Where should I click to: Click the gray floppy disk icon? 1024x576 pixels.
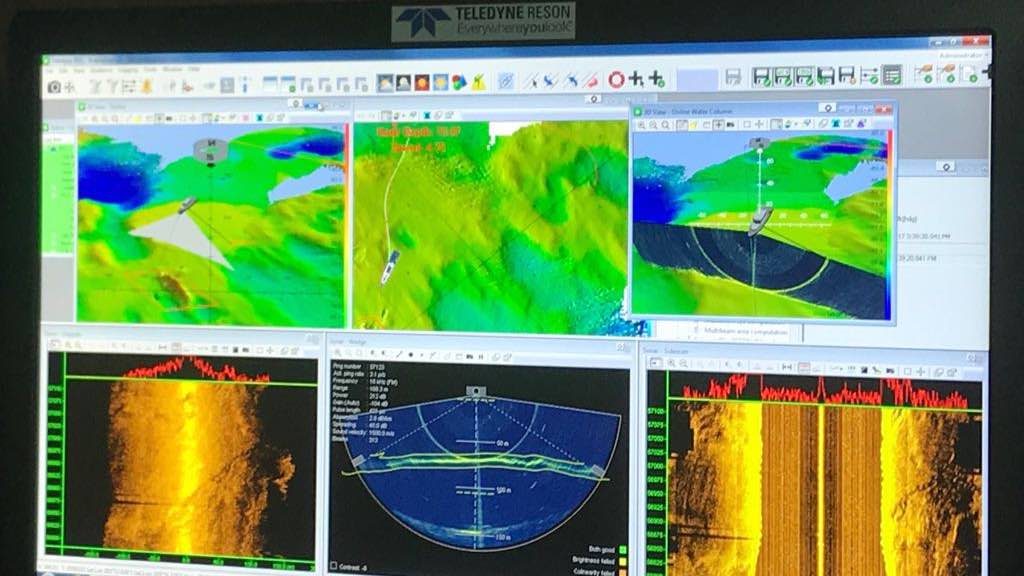(x=733, y=78)
